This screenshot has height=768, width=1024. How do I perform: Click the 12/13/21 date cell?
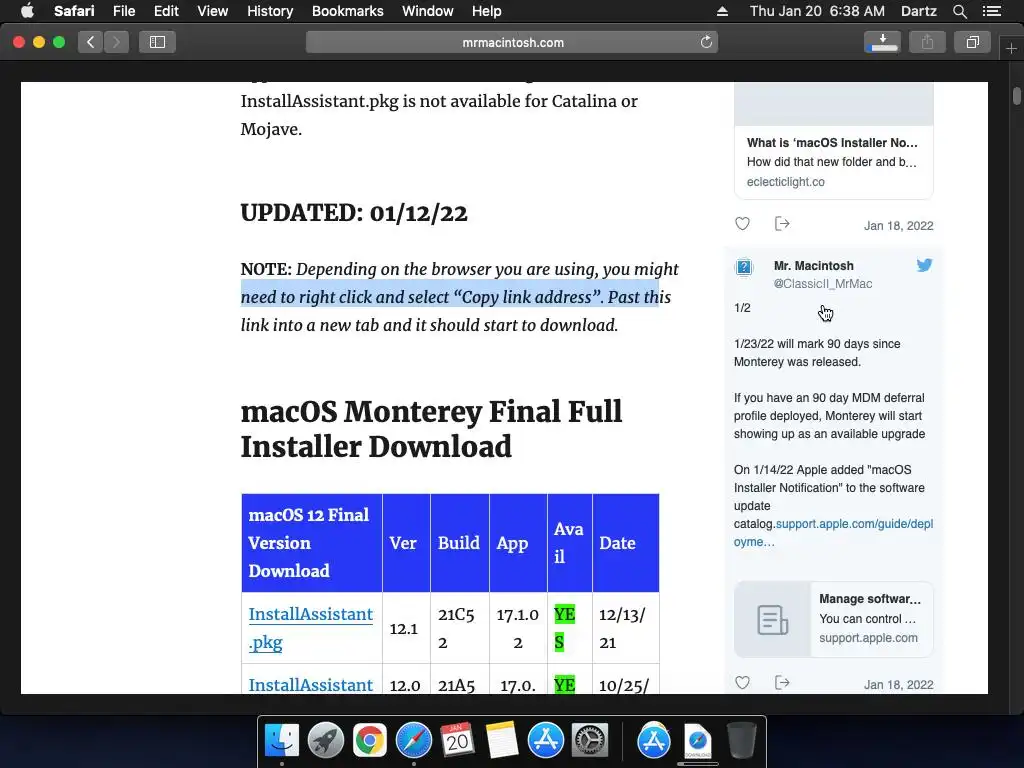coord(625,628)
